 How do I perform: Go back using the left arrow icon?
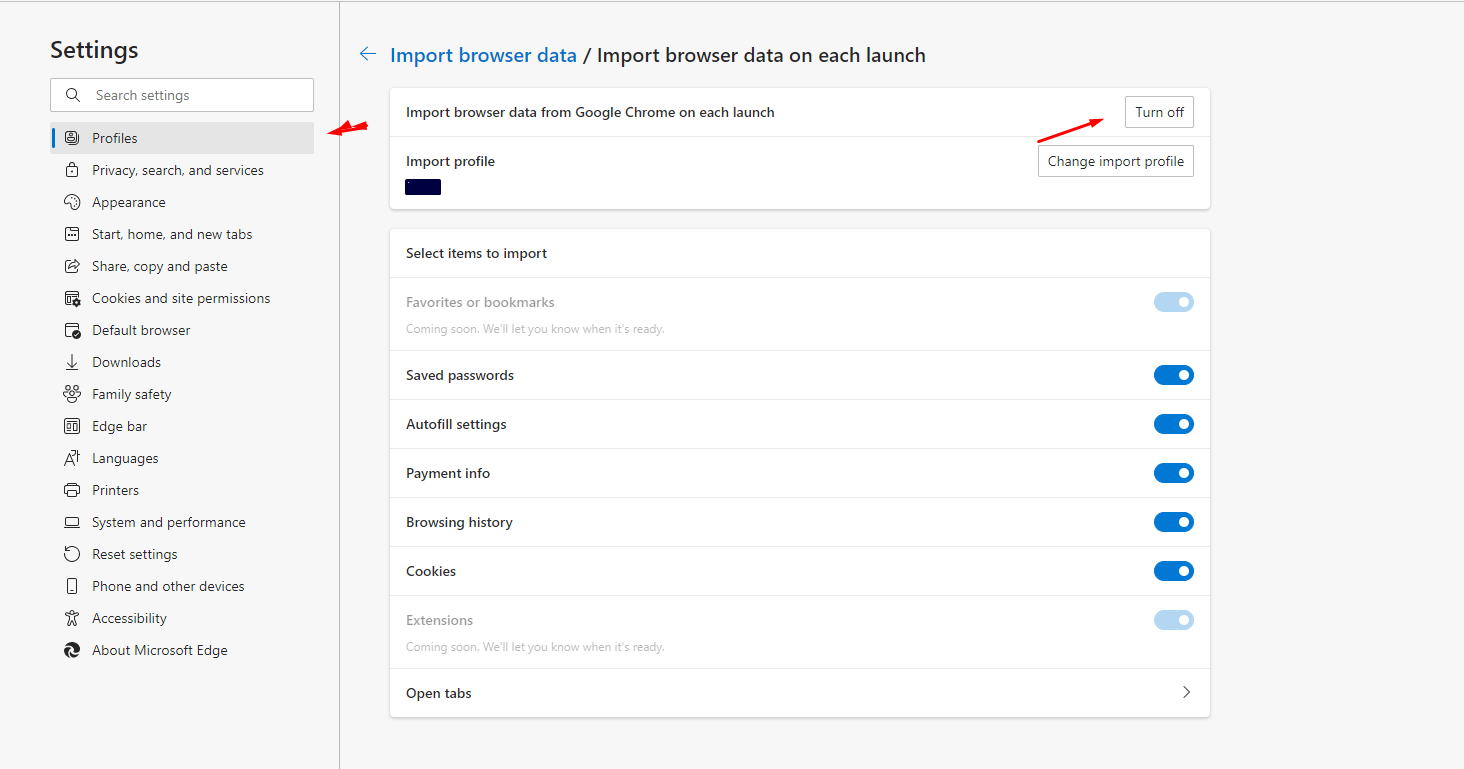click(368, 55)
